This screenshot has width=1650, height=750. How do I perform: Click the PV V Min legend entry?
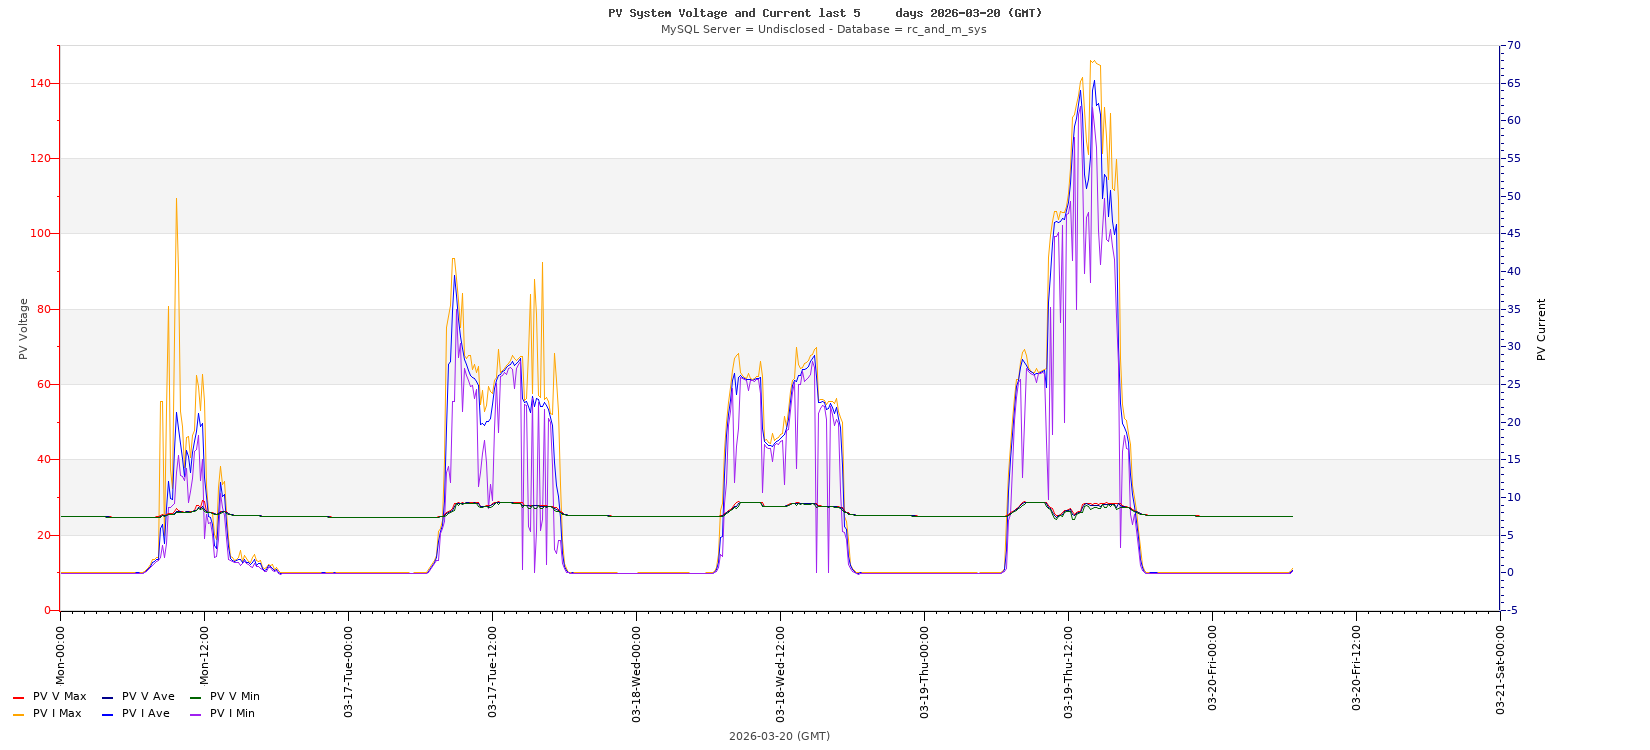(234, 697)
